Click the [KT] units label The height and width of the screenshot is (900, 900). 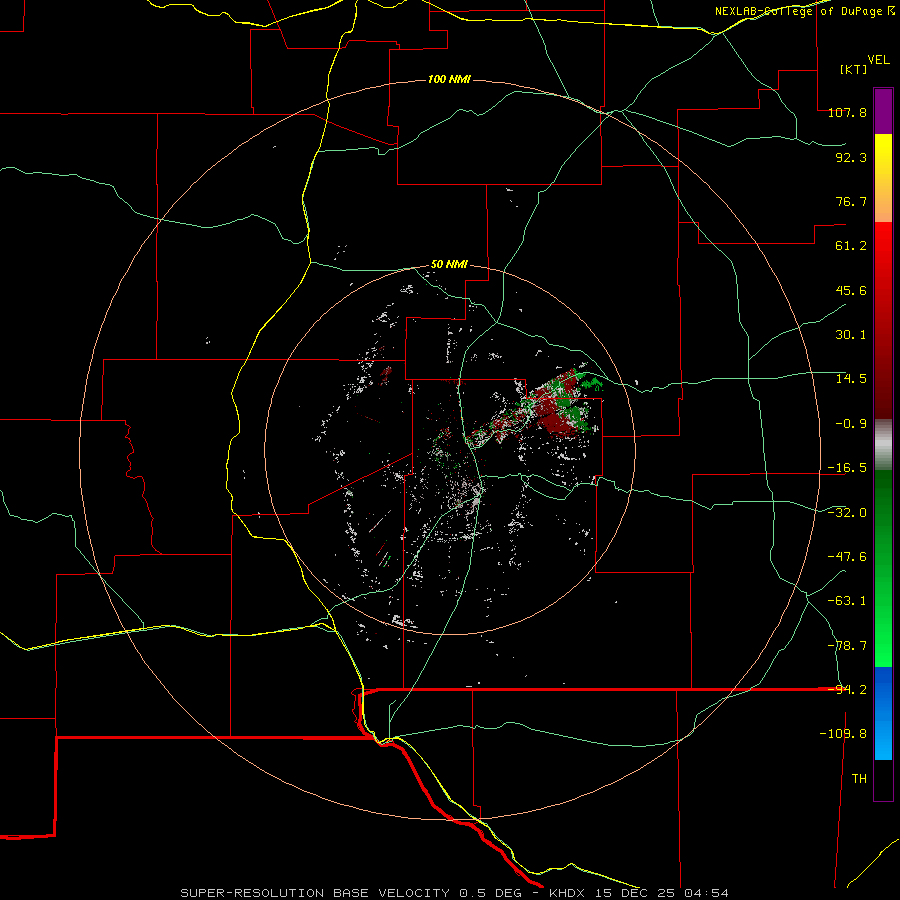pyautogui.click(x=854, y=69)
